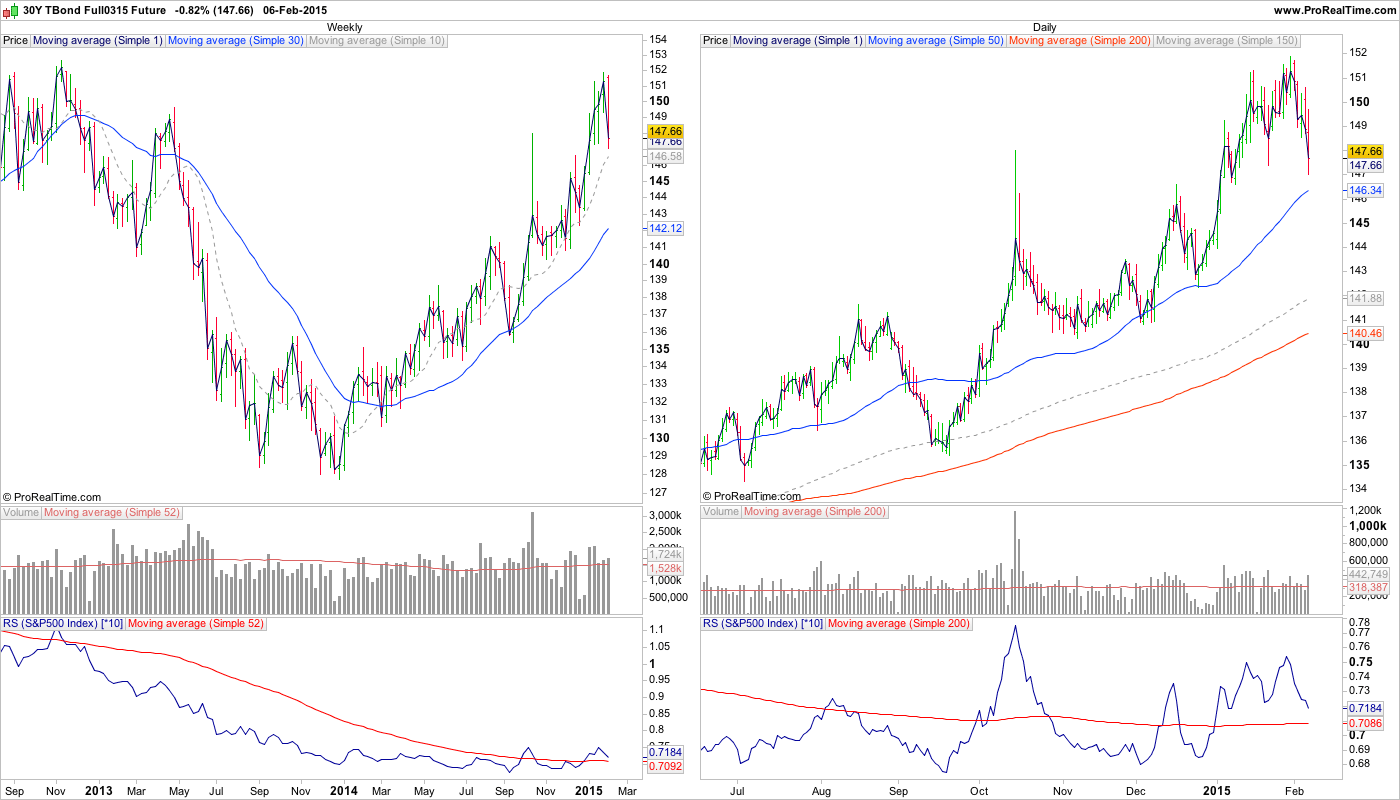Open Moving average (Simple 52) in Weekly volume panel
The width and height of the screenshot is (1400, 800).
pos(111,512)
